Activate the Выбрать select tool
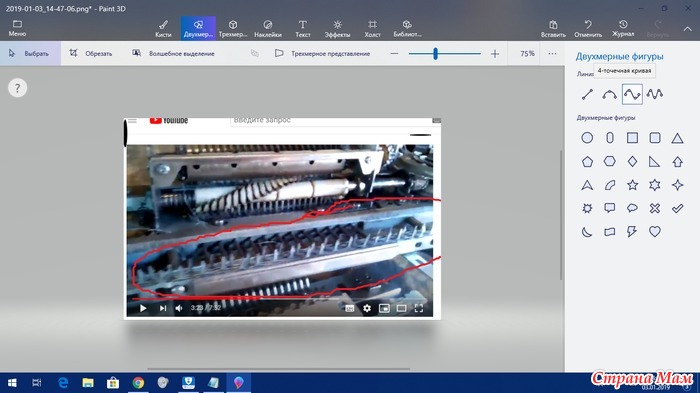 (29, 54)
